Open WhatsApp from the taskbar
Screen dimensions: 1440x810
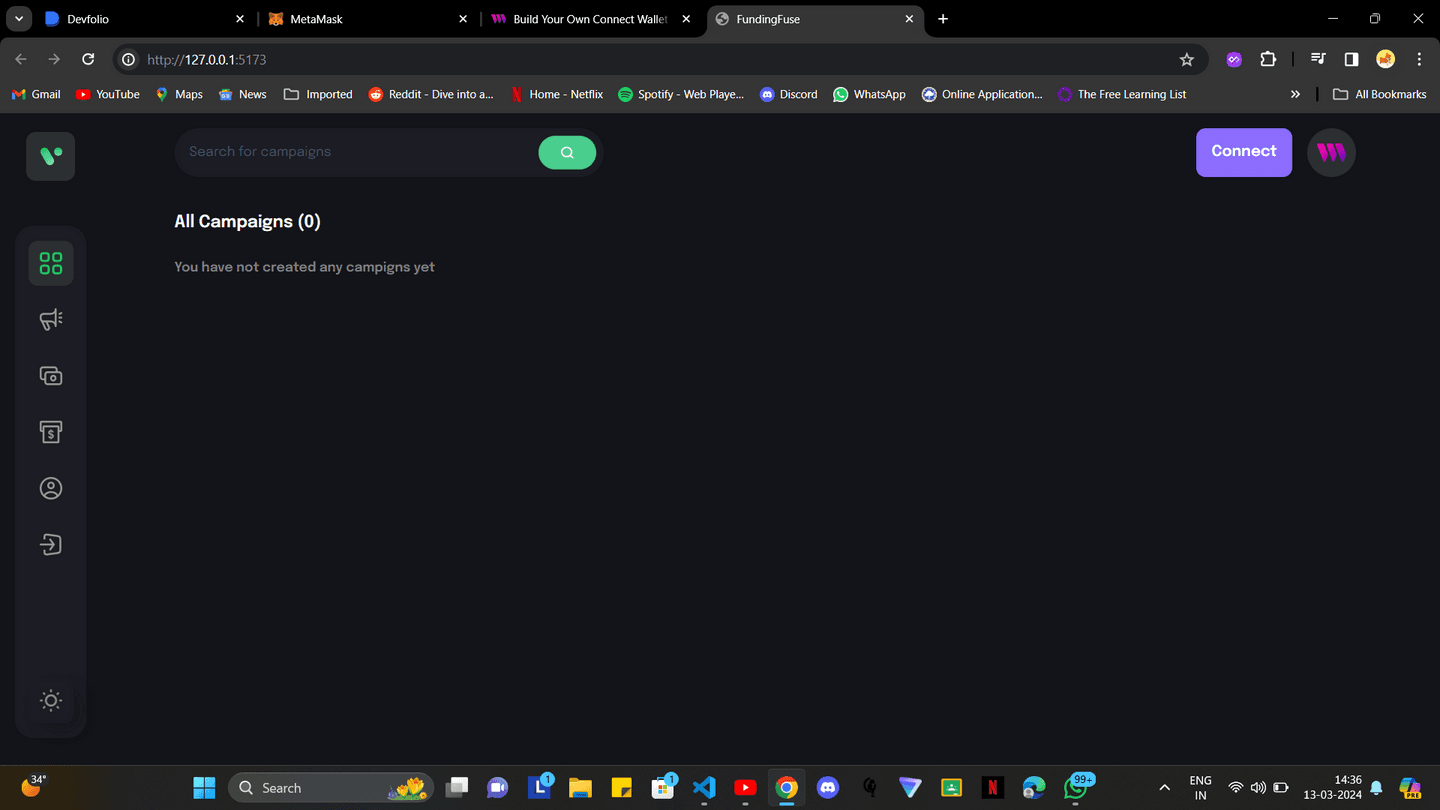point(1075,788)
